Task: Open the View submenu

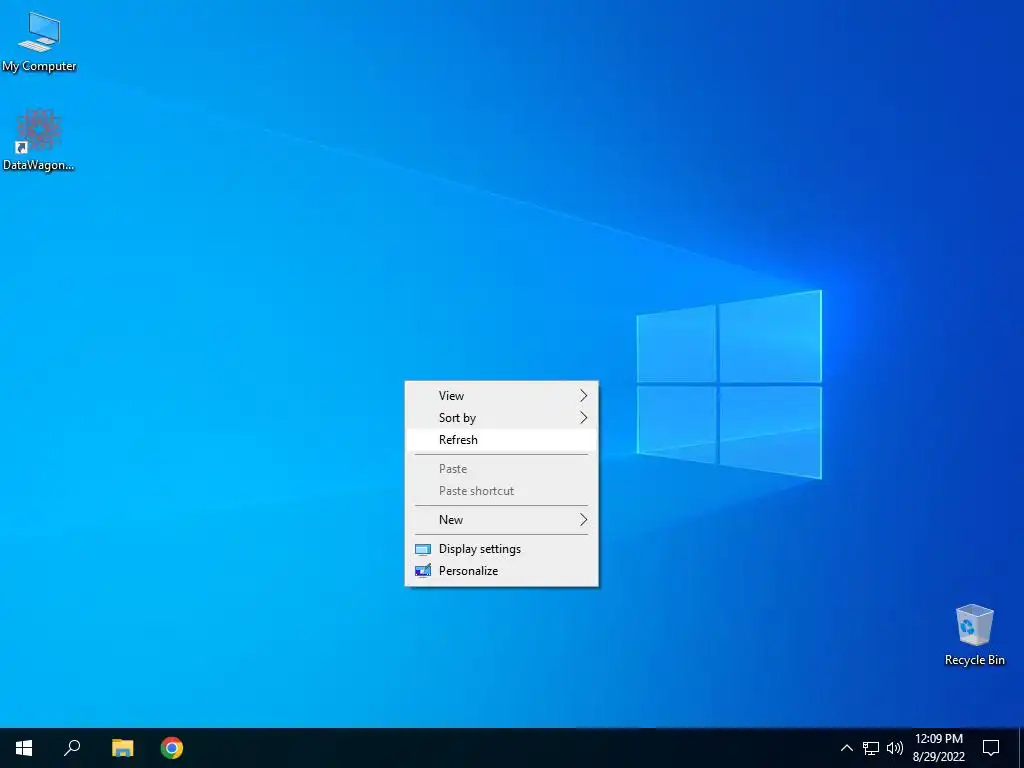Action: click(x=502, y=396)
